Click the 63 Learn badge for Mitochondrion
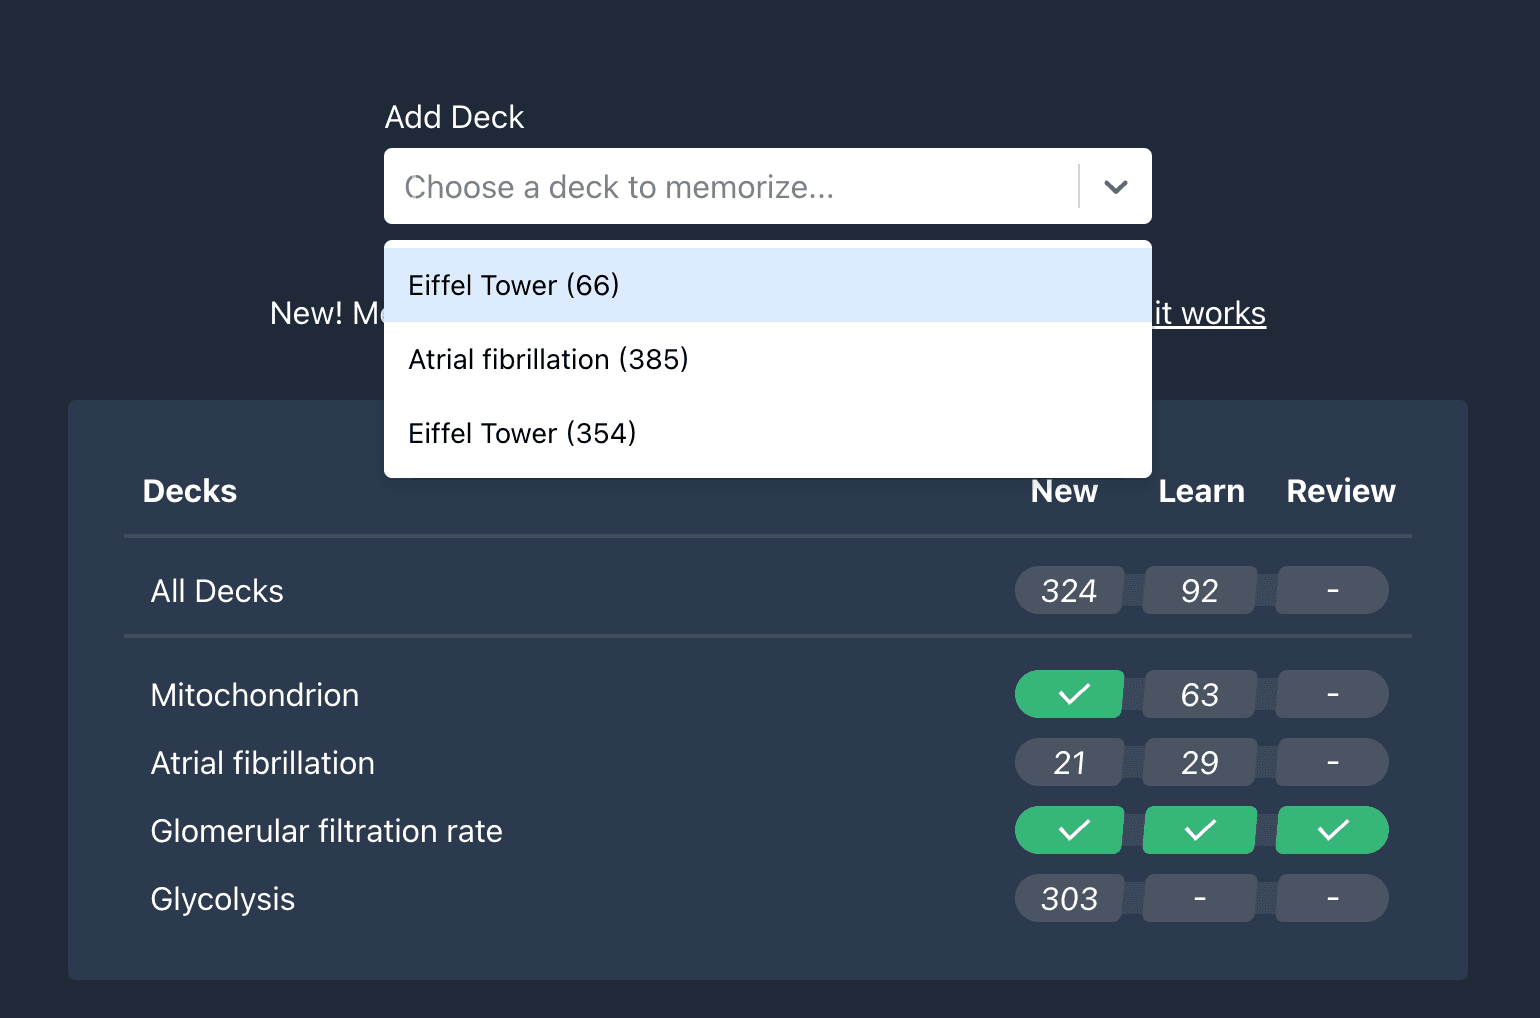This screenshot has width=1540, height=1018. click(1199, 694)
